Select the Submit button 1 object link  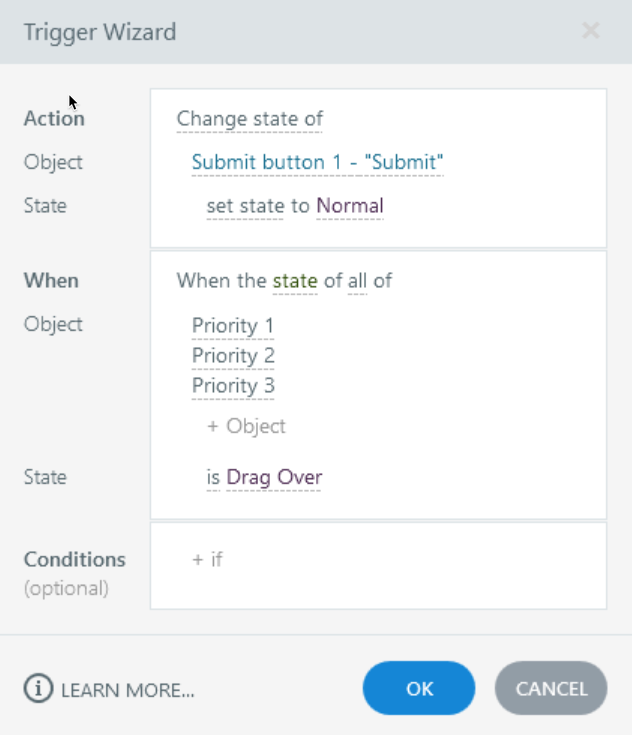coord(317,162)
